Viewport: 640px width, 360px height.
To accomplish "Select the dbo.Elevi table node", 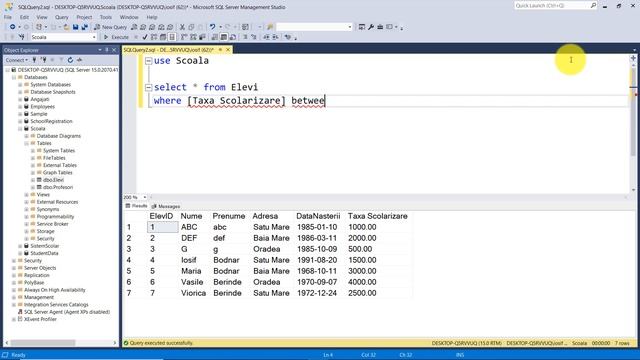I will click(x=53, y=180).
